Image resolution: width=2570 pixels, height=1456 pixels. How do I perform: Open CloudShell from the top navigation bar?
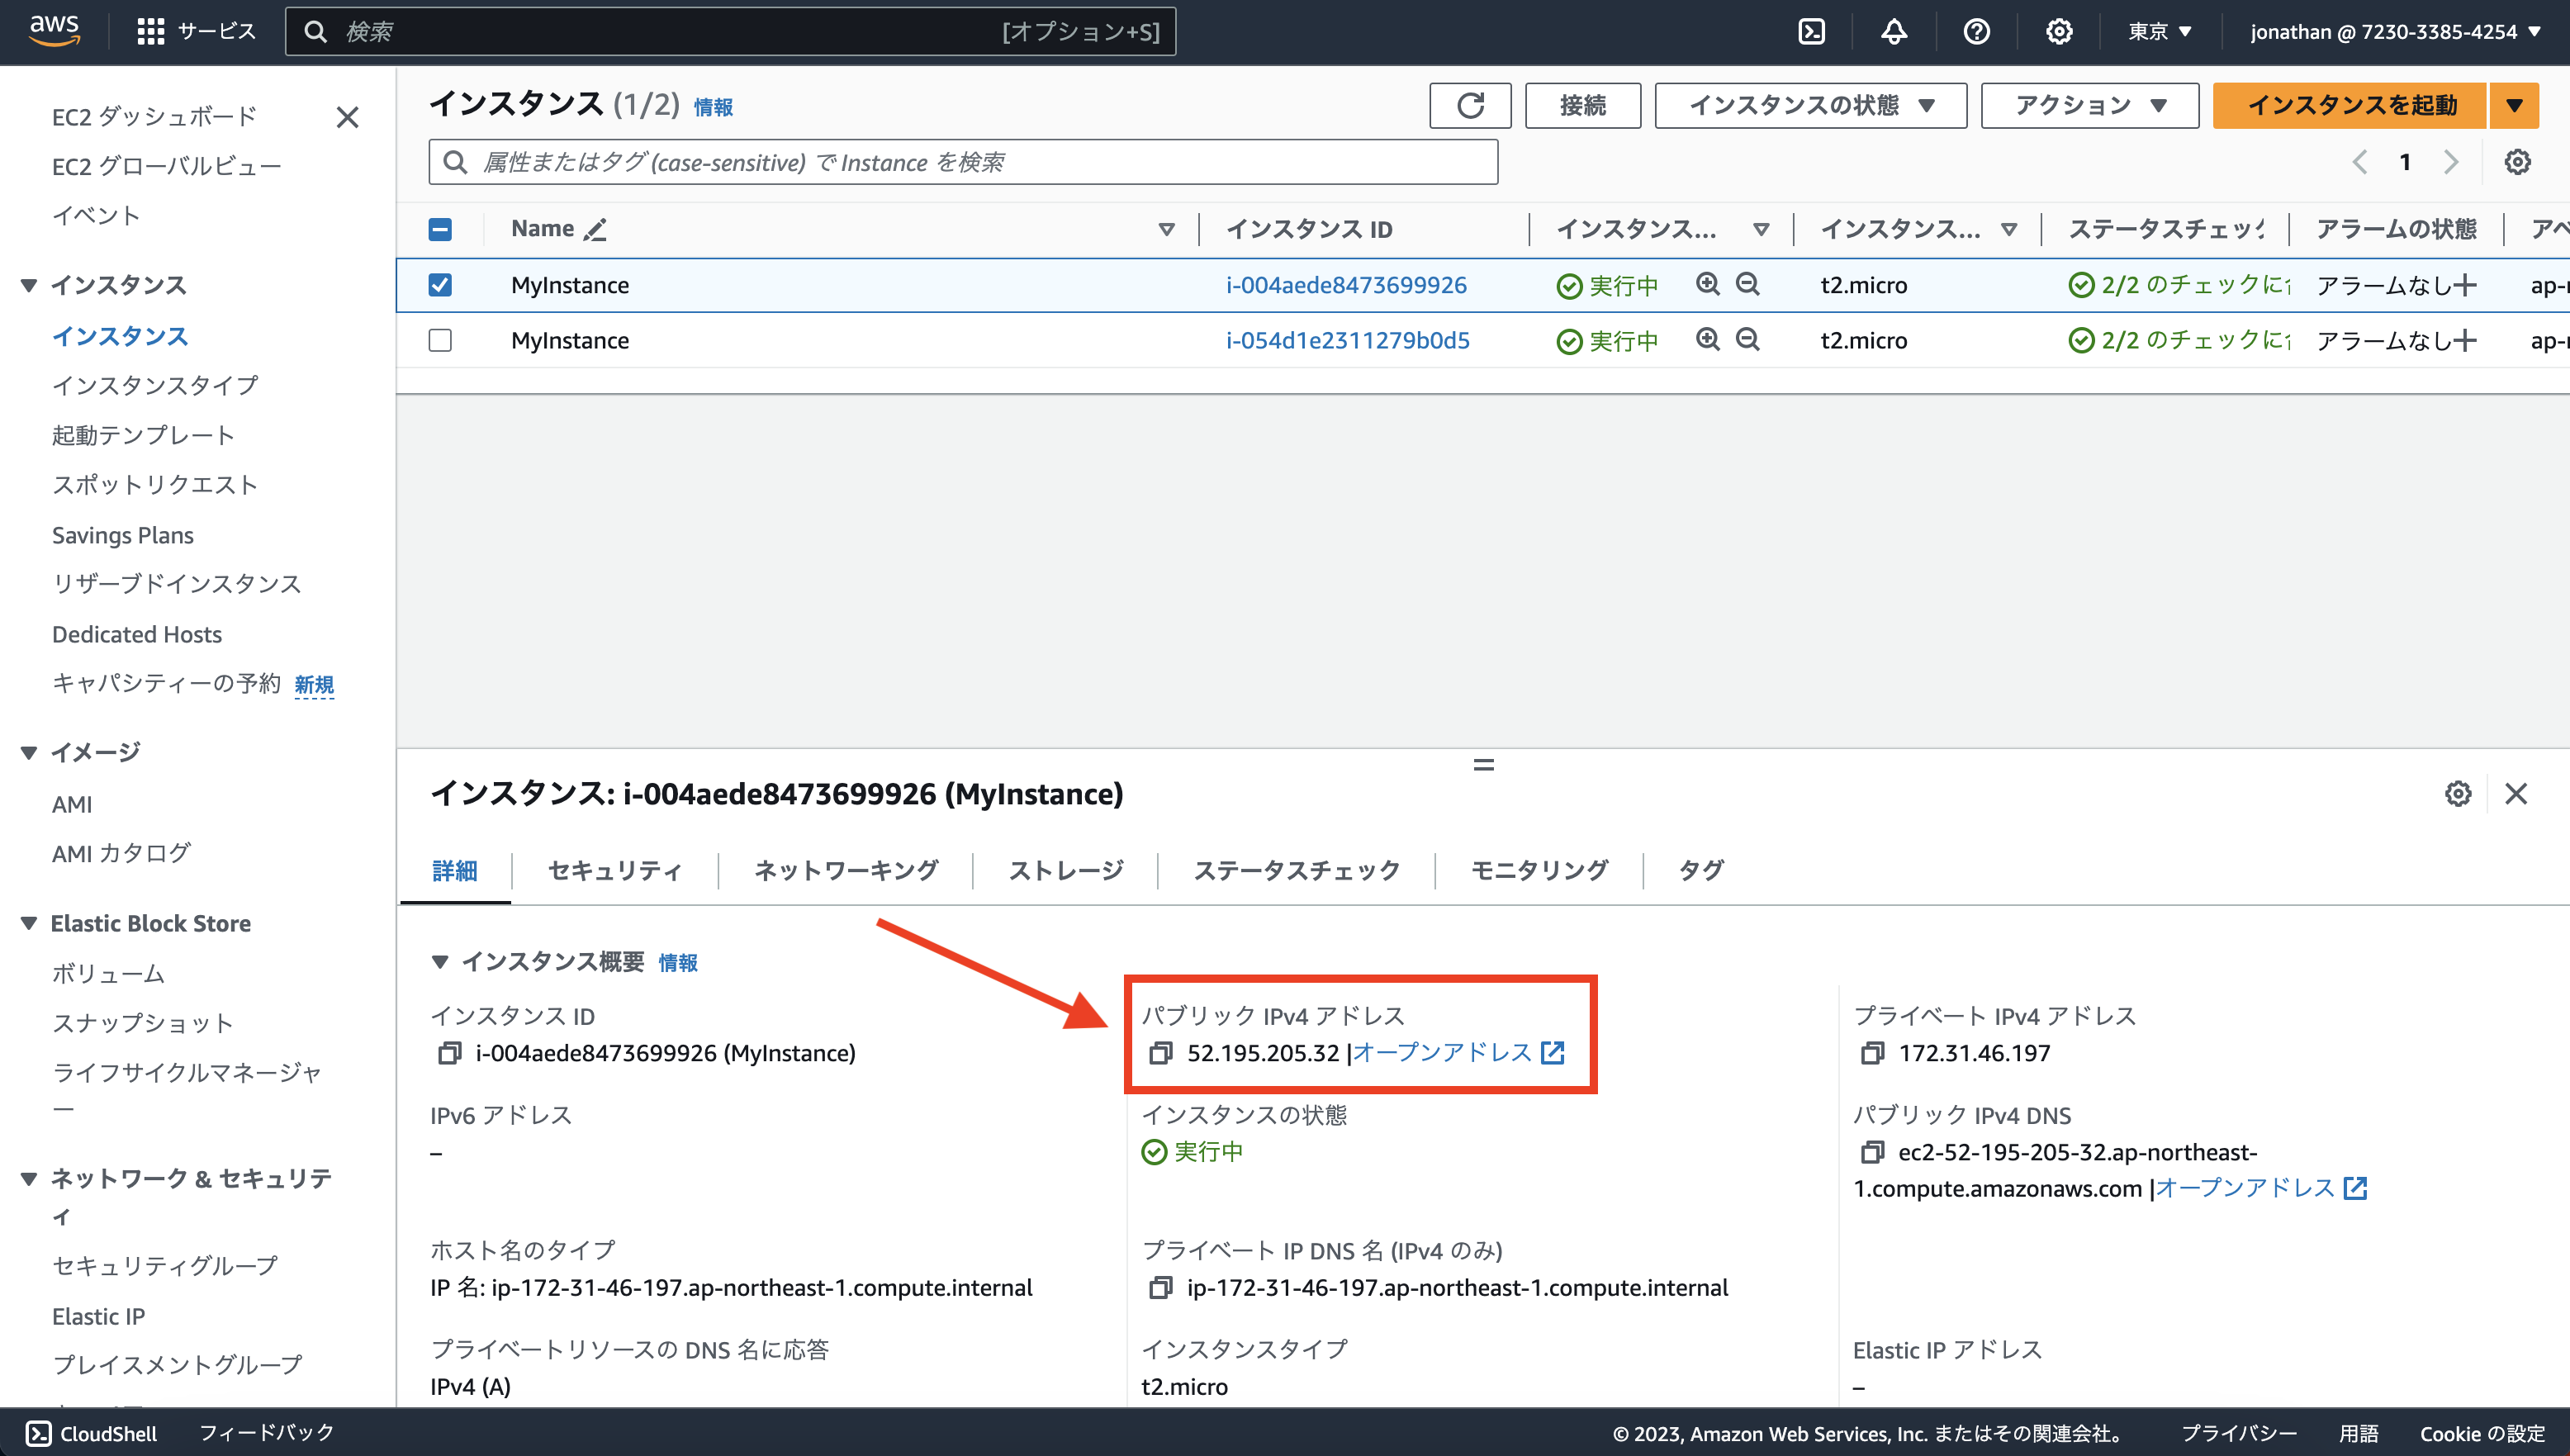pyautogui.click(x=1812, y=31)
